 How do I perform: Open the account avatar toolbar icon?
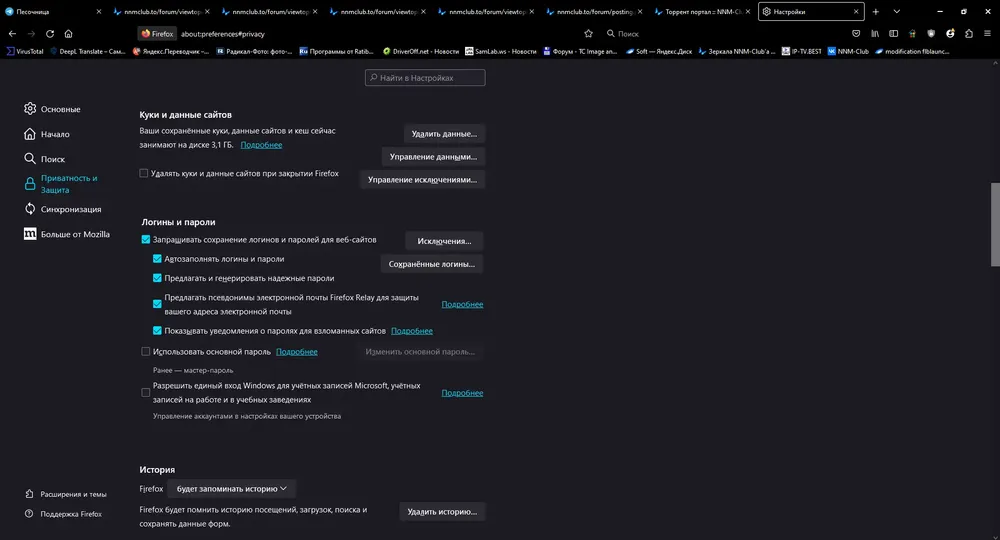pyautogui.click(x=950, y=34)
